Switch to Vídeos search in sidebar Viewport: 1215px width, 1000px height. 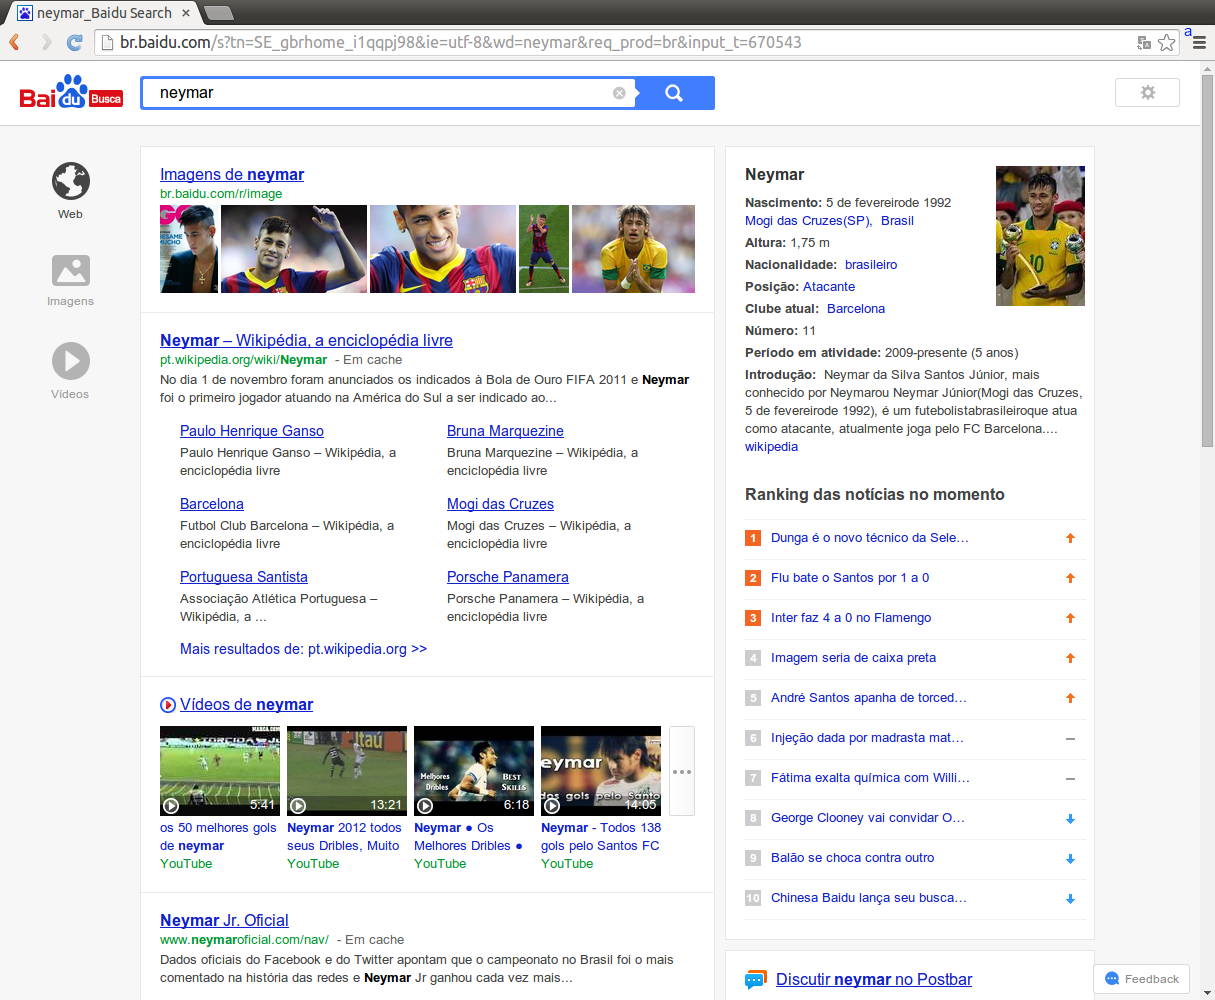[70, 362]
